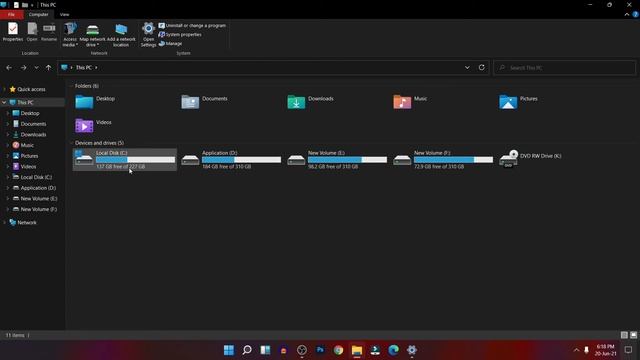Open Settings from the ribbon
The image size is (640, 360).
coord(148,35)
